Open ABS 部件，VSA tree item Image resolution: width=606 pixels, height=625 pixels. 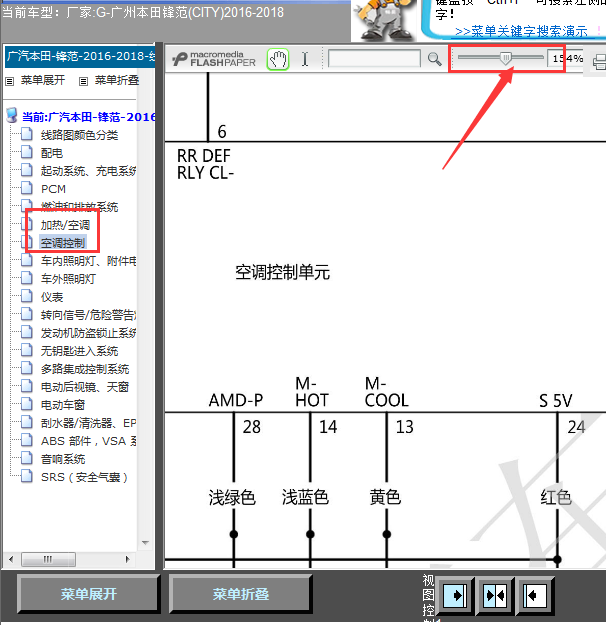(x=88, y=441)
